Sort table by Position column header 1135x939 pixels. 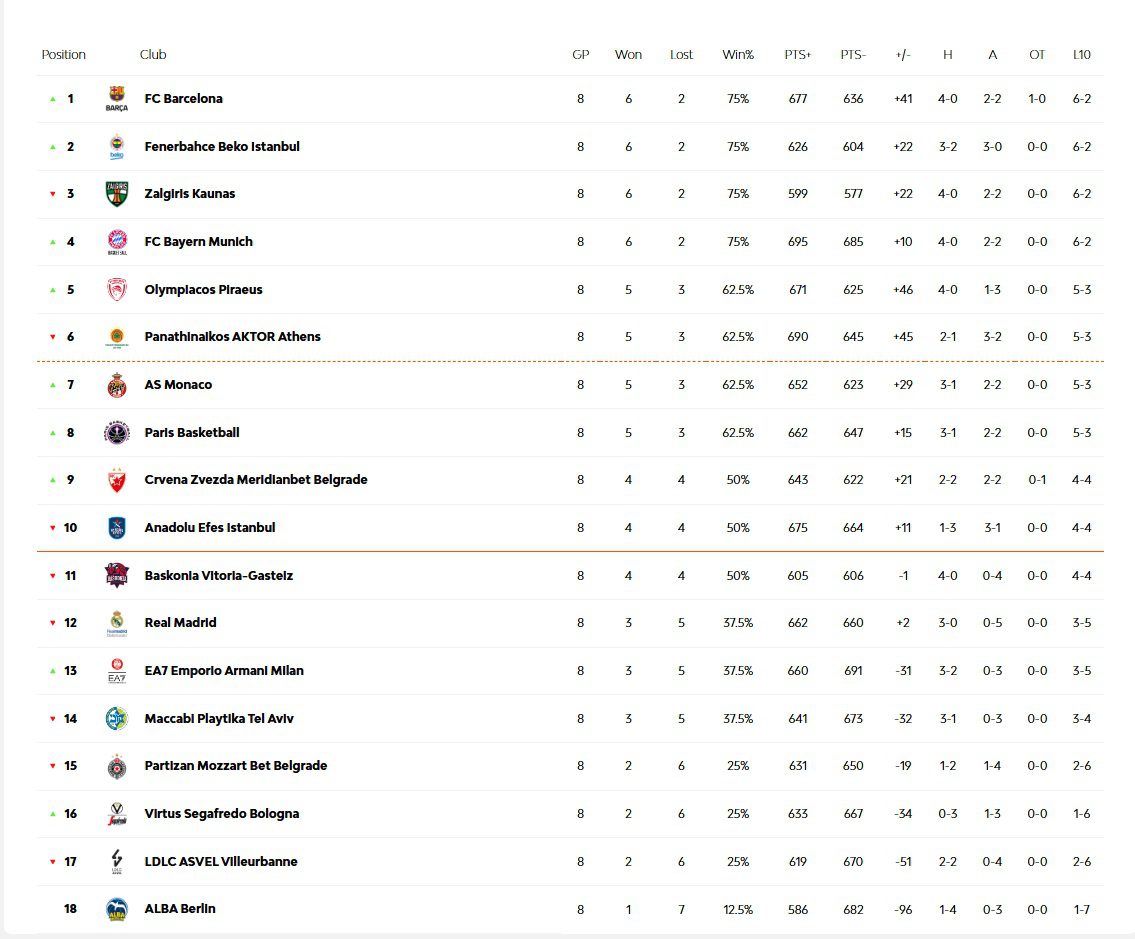pyautogui.click(x=64, y=55)
